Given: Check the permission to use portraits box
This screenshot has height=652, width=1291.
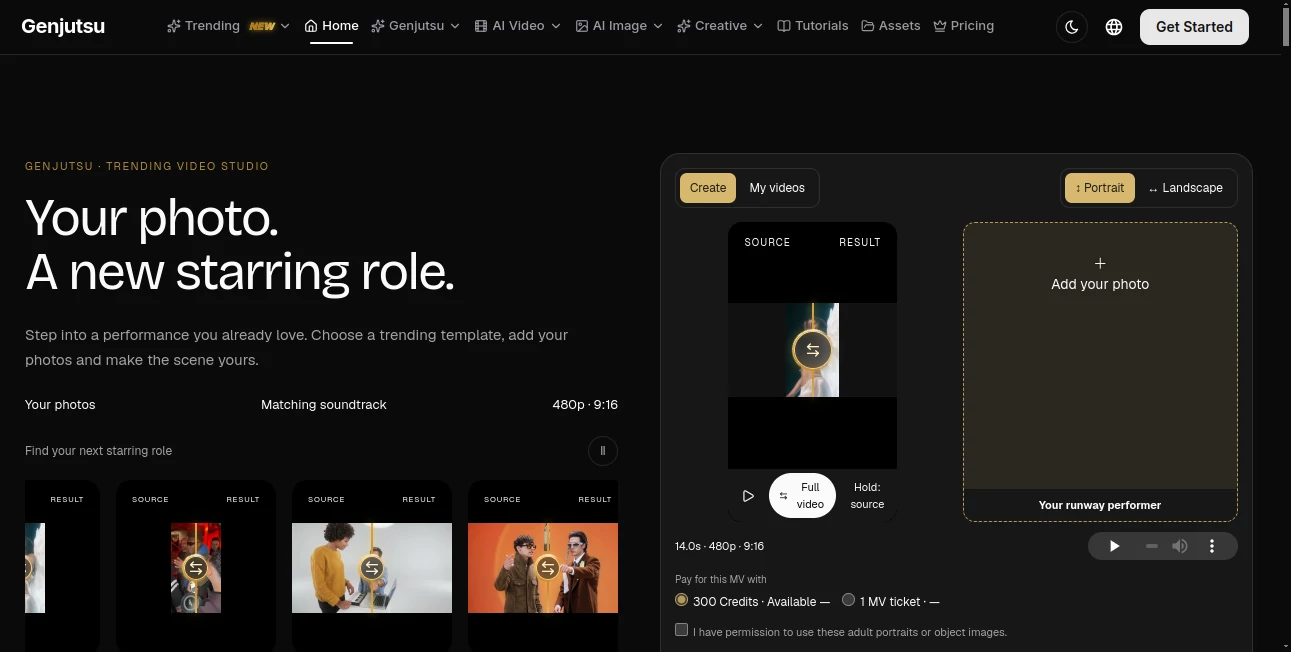Looking at the screenshot, I should click(x=682, y=630).
